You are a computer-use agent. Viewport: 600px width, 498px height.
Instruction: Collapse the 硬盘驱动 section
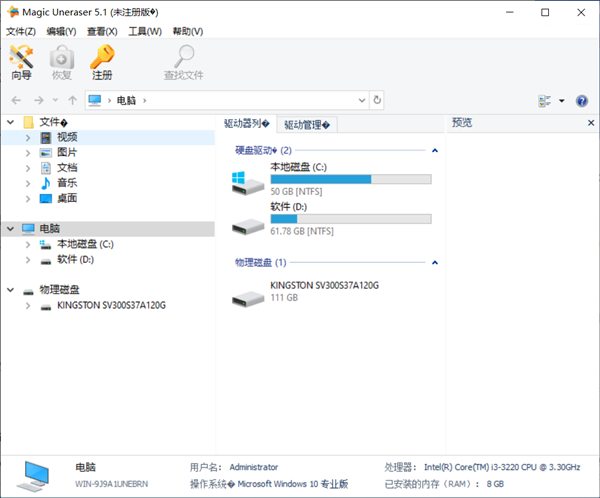[435, 150]
